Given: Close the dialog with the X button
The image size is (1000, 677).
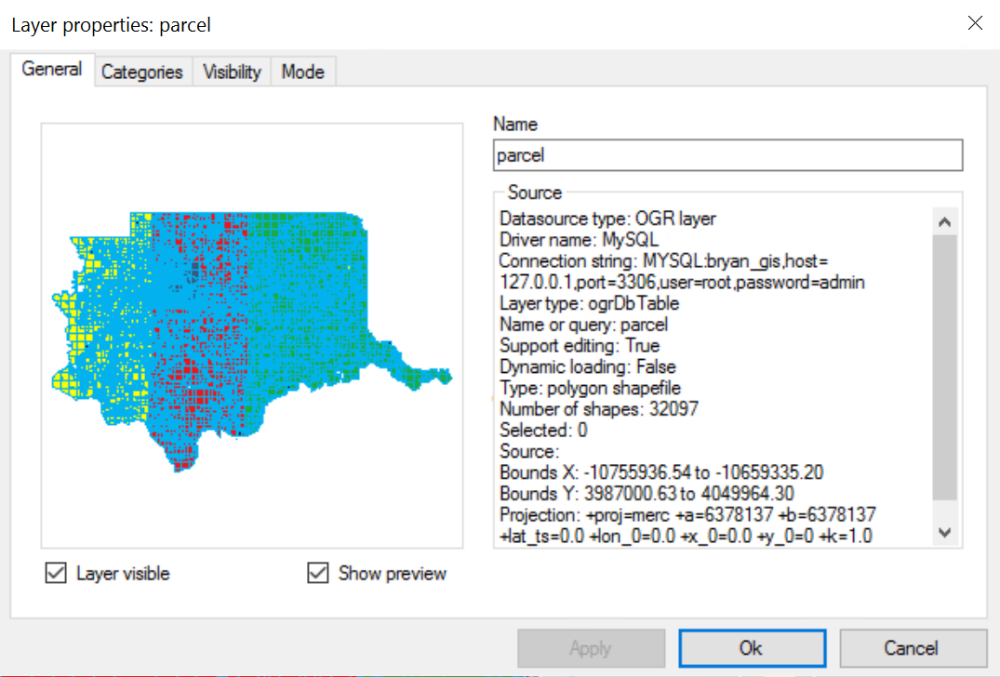Looking at the screenshot, I should pos(975,22).
